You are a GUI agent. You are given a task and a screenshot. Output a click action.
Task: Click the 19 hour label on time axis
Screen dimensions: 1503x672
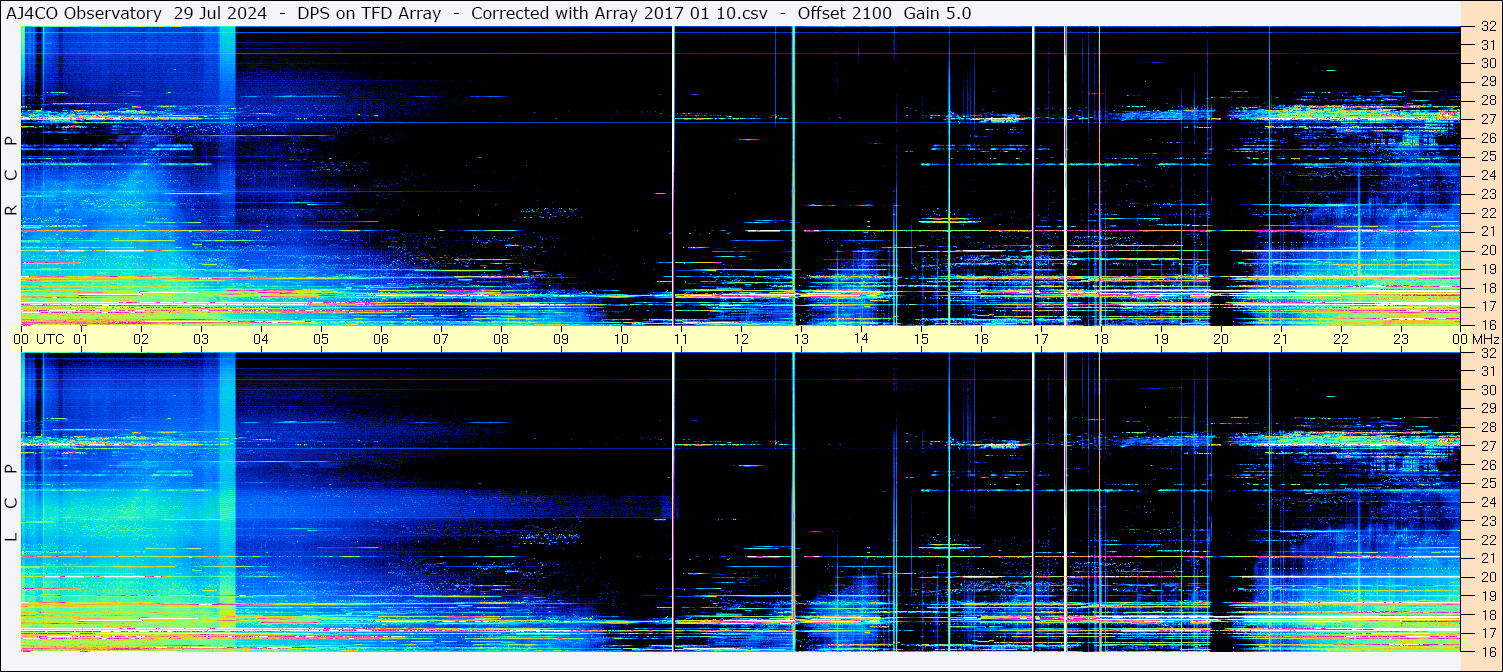coord(1161,339)
